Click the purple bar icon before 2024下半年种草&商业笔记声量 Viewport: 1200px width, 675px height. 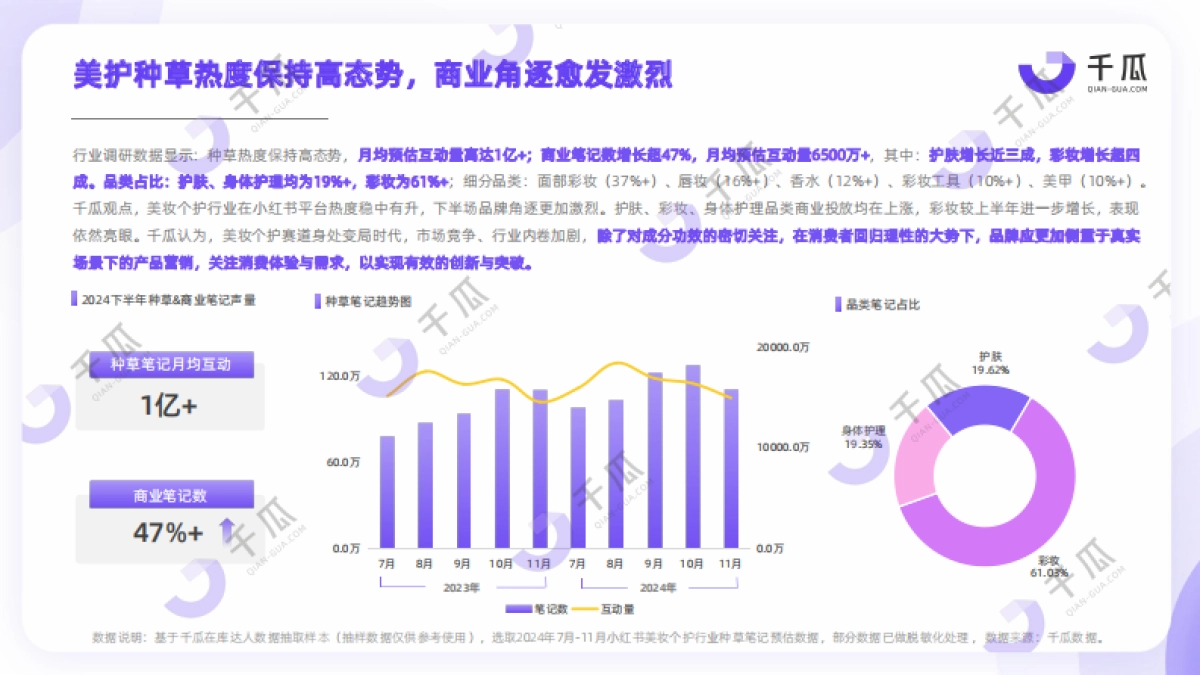pyautogui.click(x=73, y=296)
